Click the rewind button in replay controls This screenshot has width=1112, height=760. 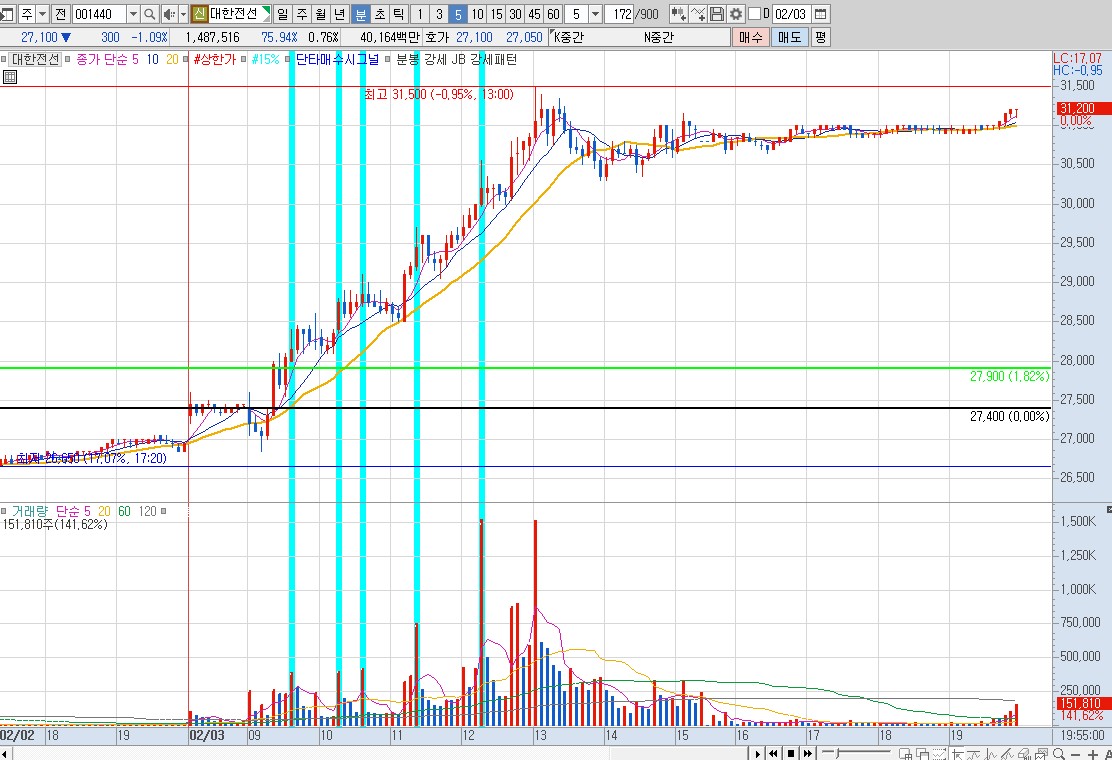tap(774, 754)
